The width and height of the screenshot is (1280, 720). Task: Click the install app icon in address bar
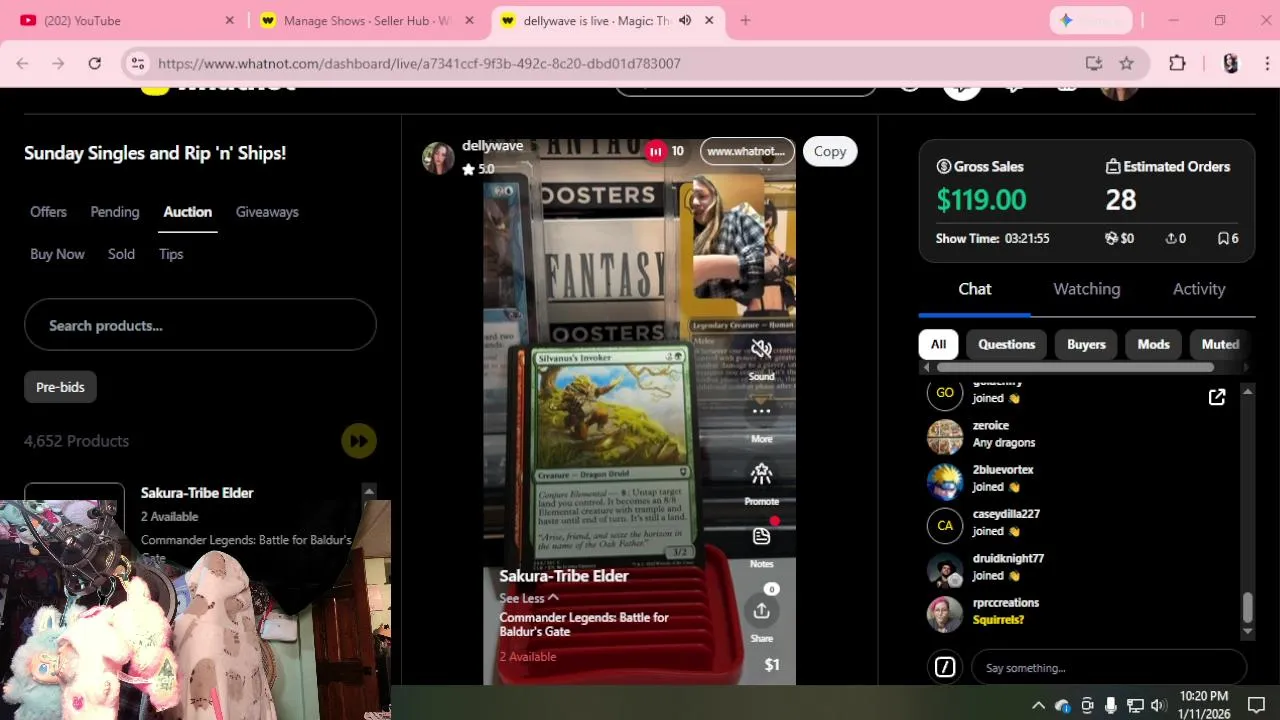pyautogui.click(x=1094, y=63)
